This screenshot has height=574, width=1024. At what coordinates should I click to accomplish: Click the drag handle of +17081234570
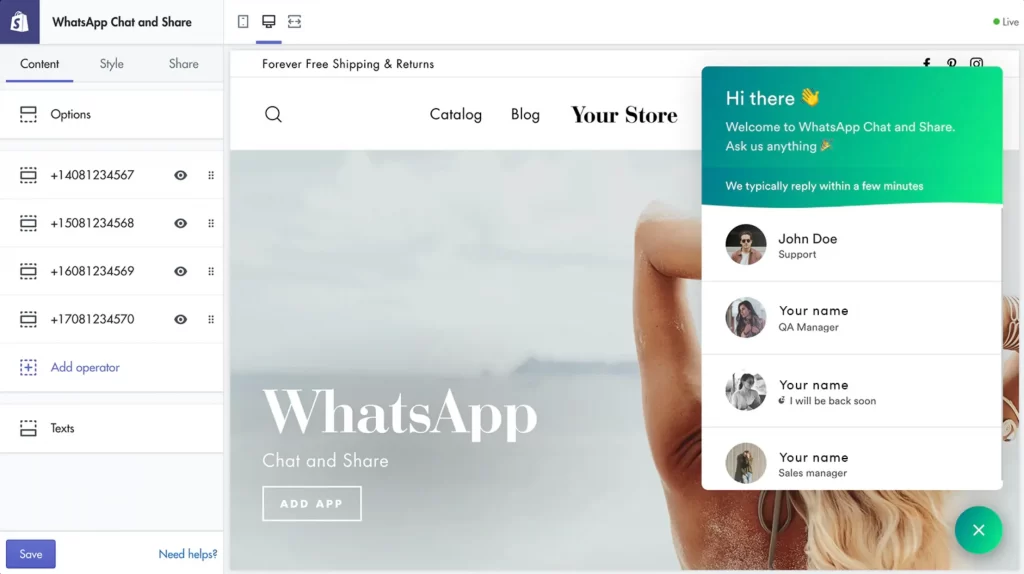tap(211, 319)
